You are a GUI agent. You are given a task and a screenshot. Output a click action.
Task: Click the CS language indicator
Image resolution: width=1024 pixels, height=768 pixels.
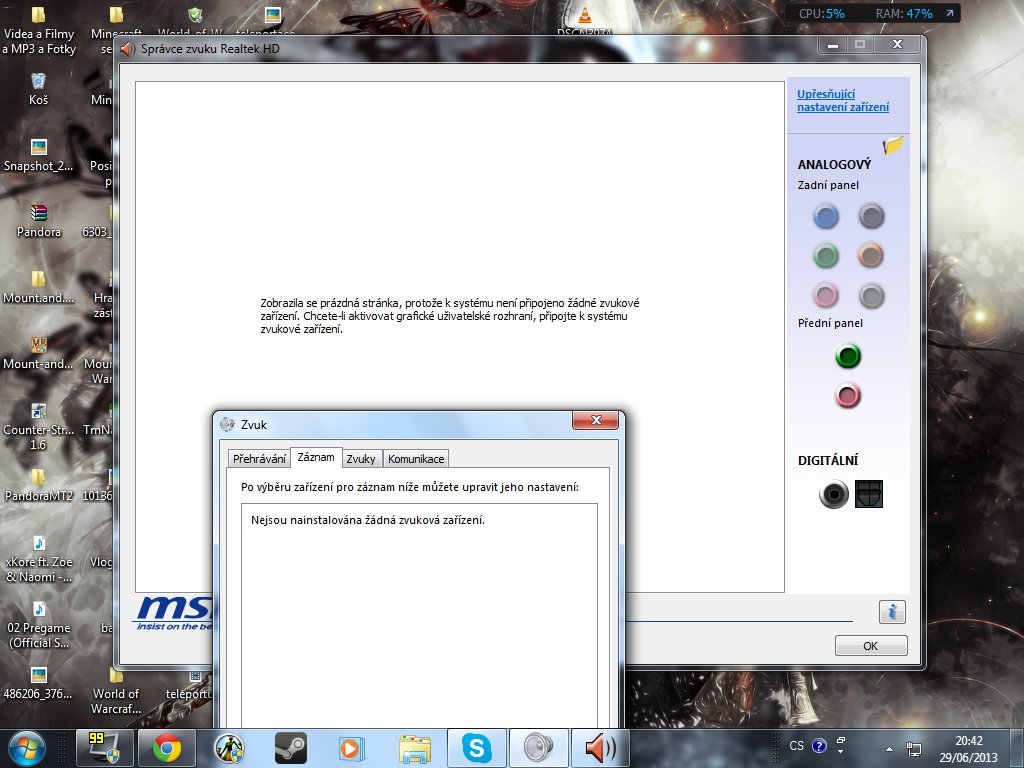click(x=797, y=745)
